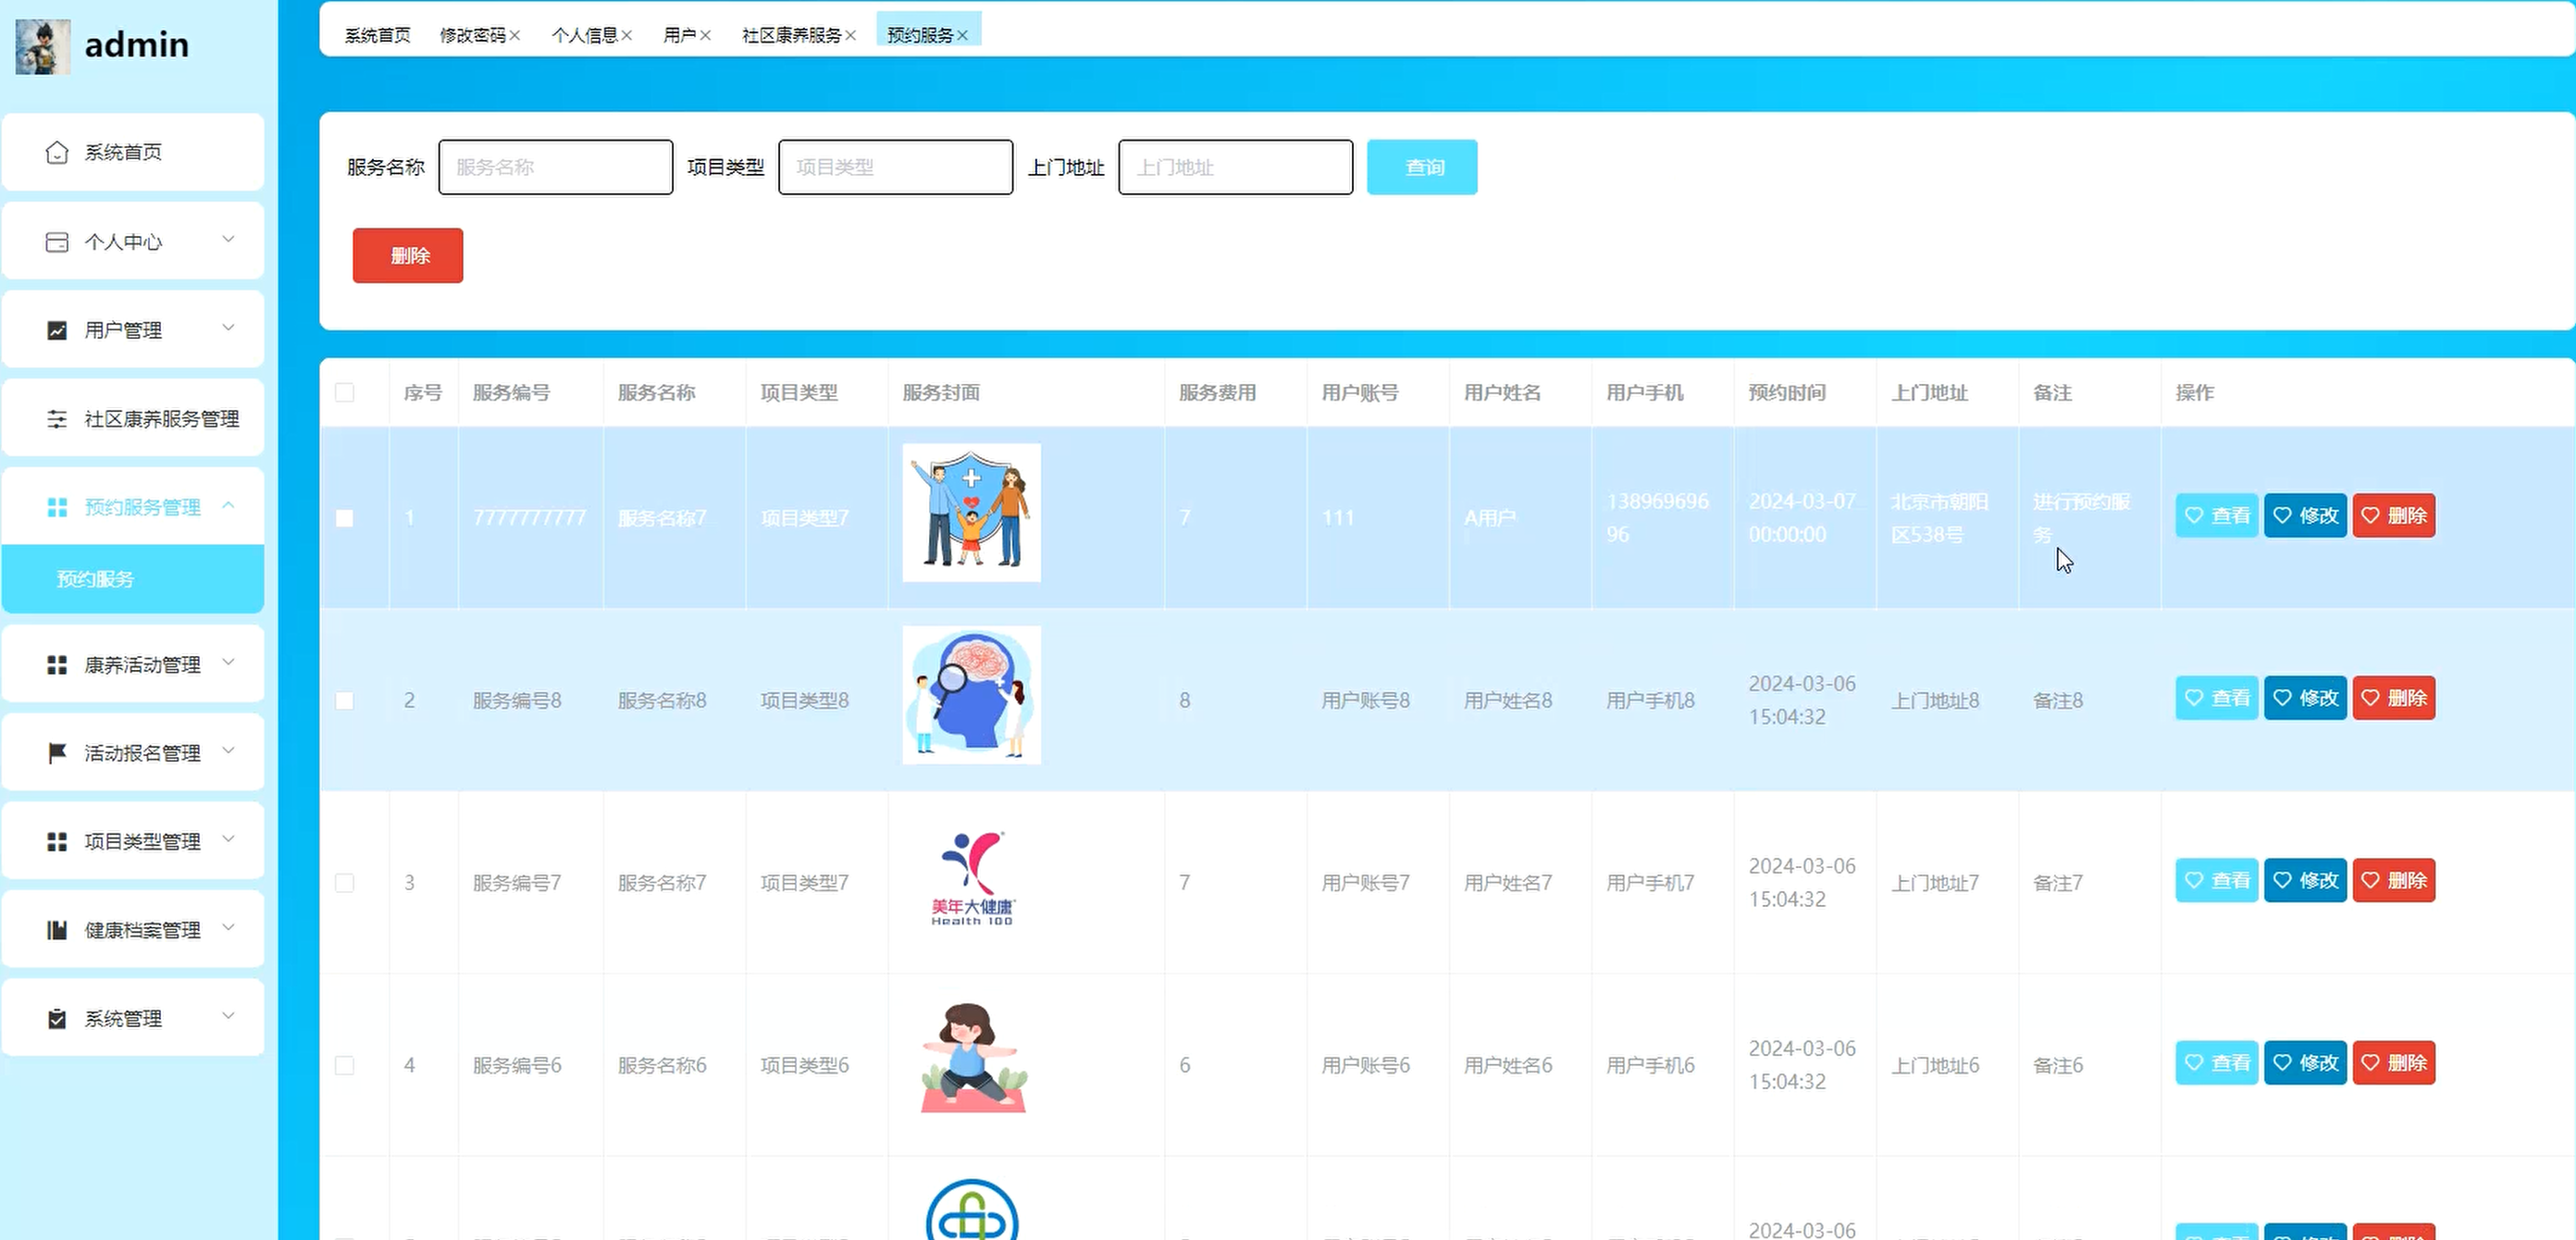Open the 预约服务 submenu item
The width and height of the screenshot is (2576, 1240).
point(133,579)
